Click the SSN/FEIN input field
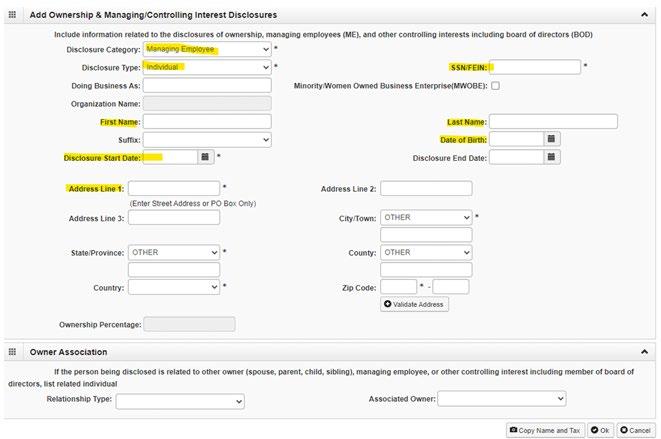The height and width of the screenshot is (439, 661). pos(535,67)
